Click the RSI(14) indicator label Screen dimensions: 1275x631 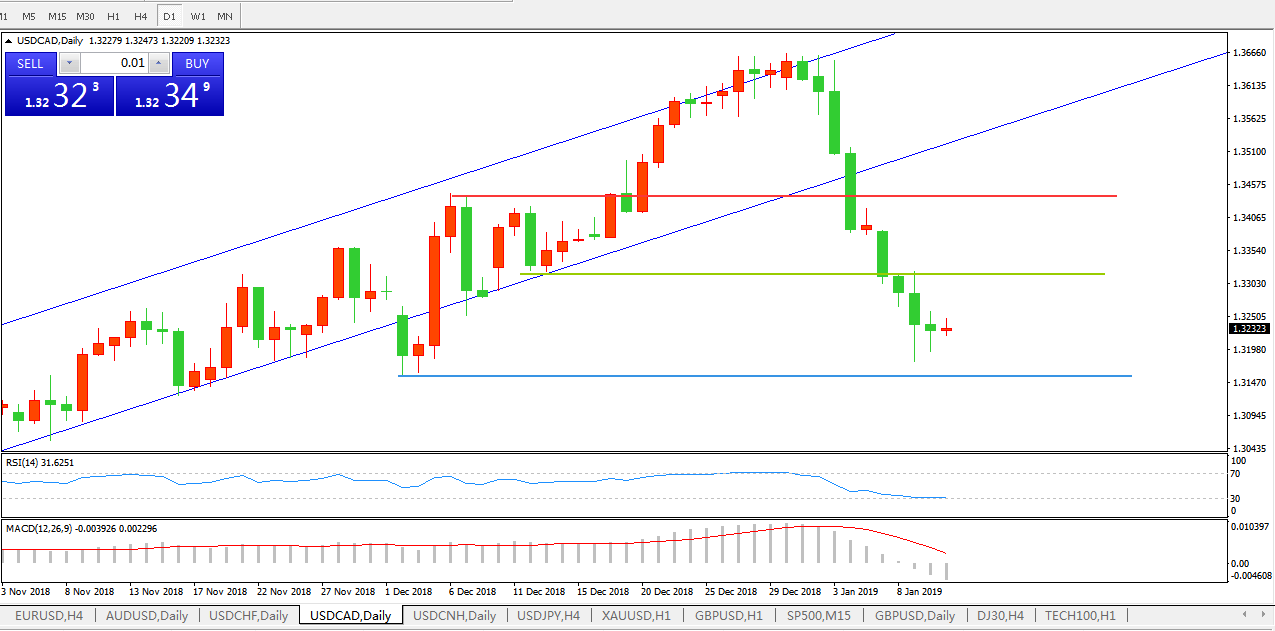click(x=40, y=462)
